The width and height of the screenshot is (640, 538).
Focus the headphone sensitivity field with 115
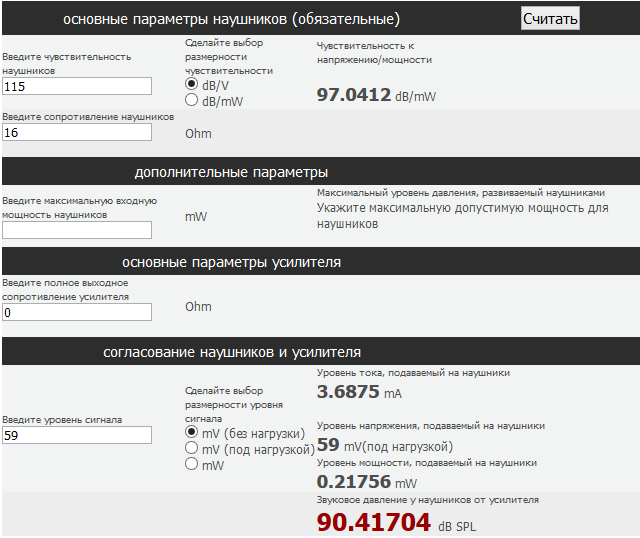pos(77,86)
